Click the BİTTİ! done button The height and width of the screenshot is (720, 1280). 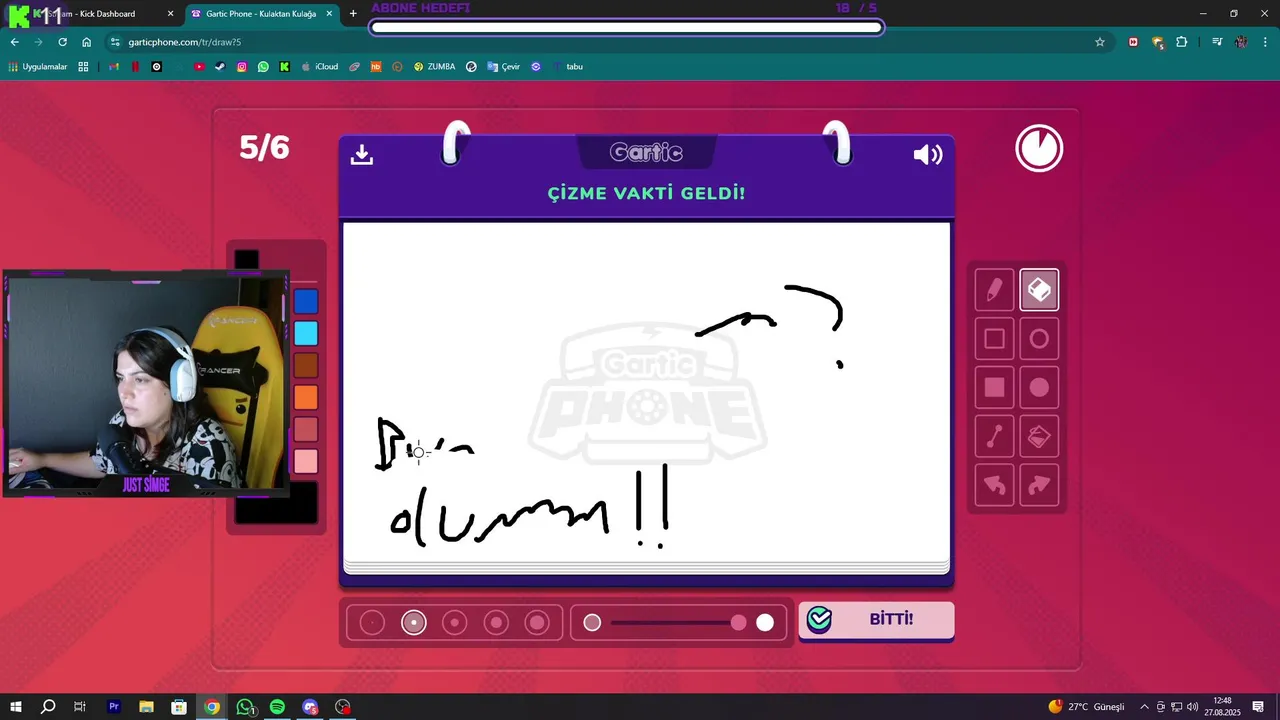[876, 619]
